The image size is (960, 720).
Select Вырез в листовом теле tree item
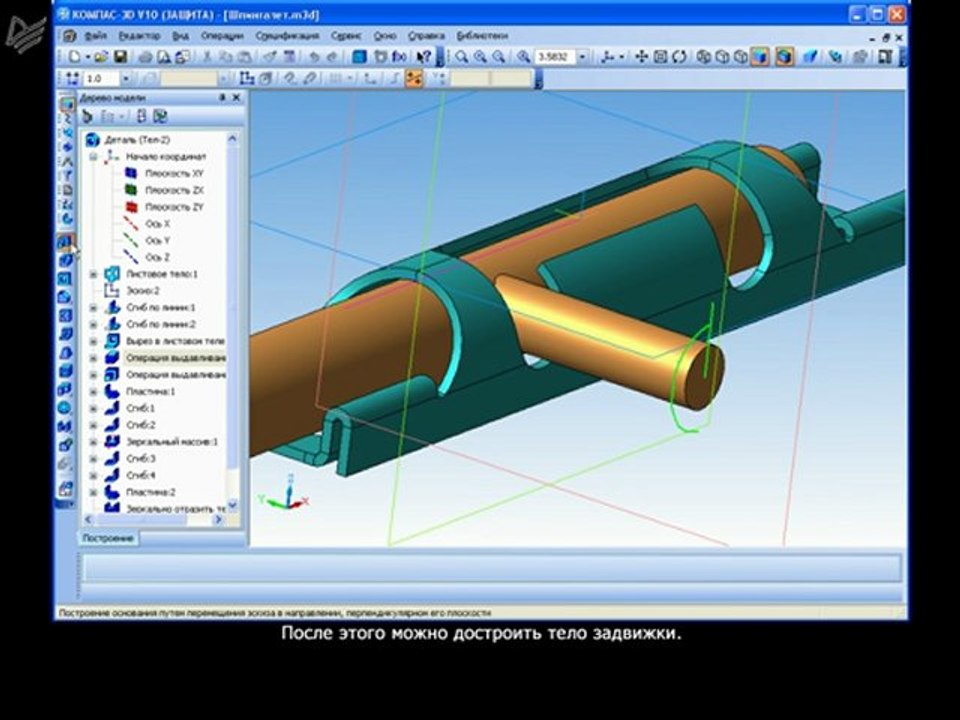175,341
